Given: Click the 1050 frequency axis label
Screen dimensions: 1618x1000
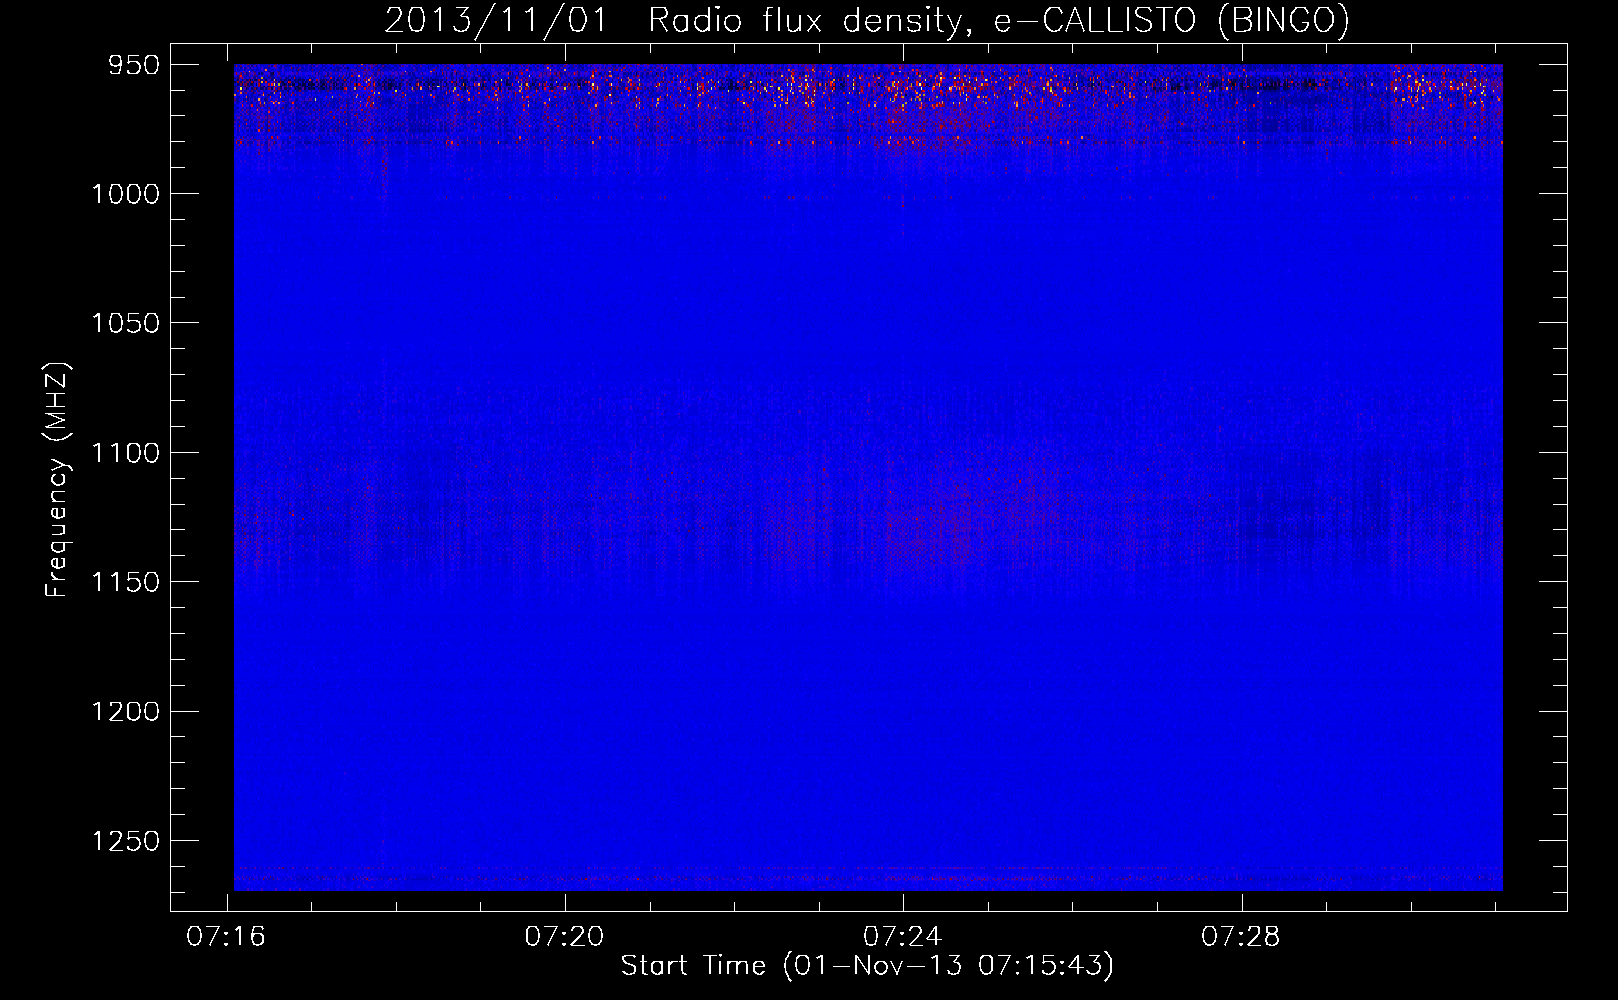Looking at the screenshot, I should (125, 323).
